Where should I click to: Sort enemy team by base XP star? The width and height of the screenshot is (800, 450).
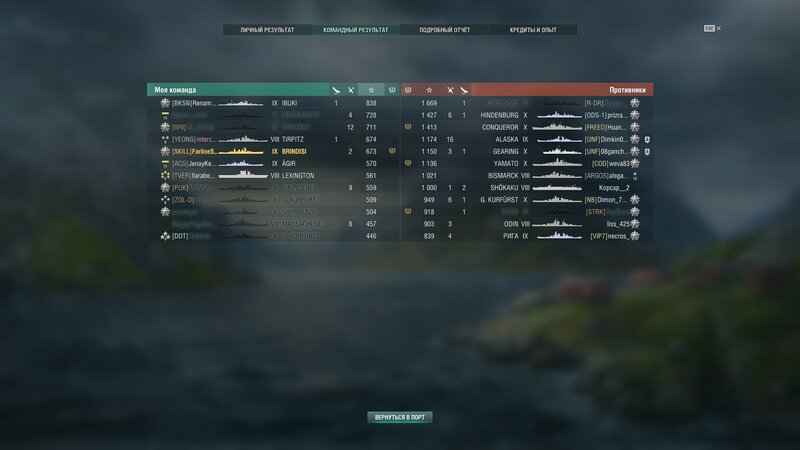pyautogui.click(x=429, y=90)
